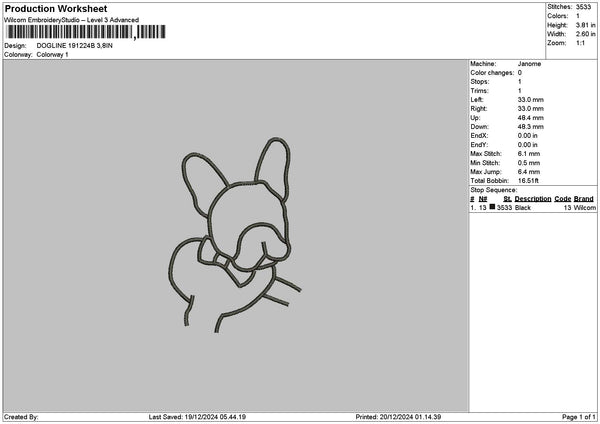Click the Code column header

click(562, 199)
